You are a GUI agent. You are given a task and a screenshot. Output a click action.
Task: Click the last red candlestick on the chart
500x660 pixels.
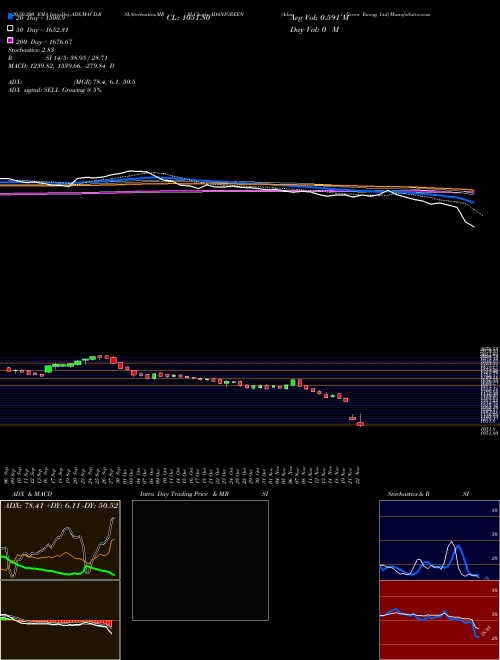coord(360,423)
